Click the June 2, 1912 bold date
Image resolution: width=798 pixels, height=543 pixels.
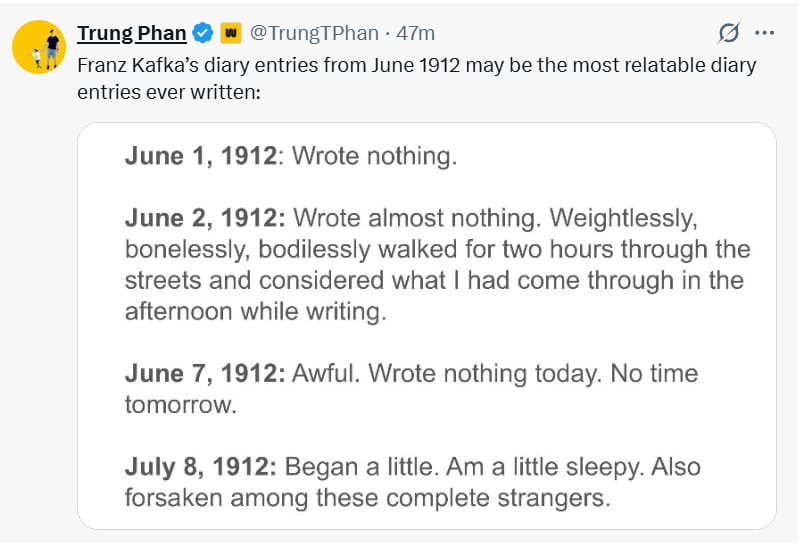pos(205,218)
